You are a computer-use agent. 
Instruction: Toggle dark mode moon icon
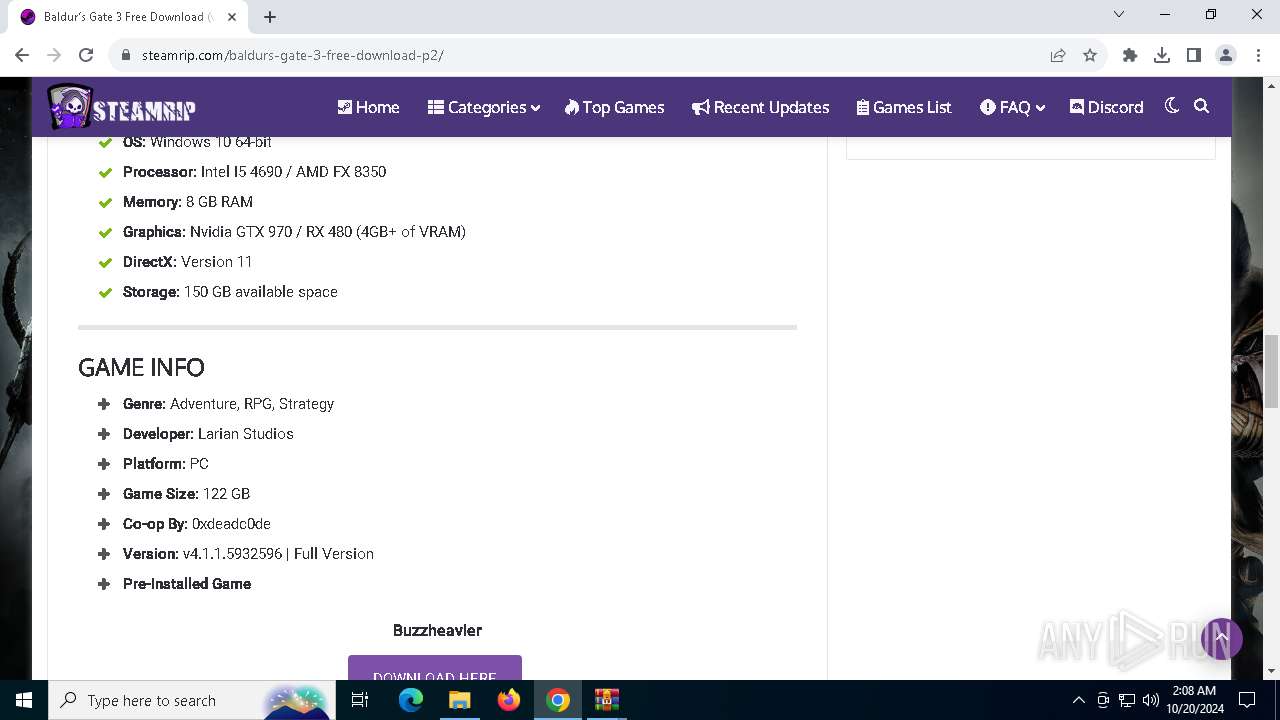(x=1172, y=106)
